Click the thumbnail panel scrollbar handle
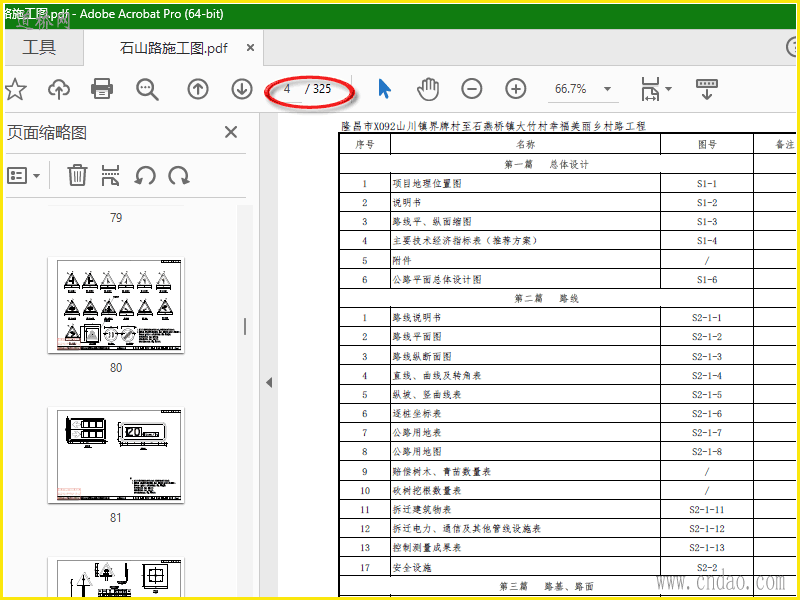The image size is (800, 600). tap(245, 327)
